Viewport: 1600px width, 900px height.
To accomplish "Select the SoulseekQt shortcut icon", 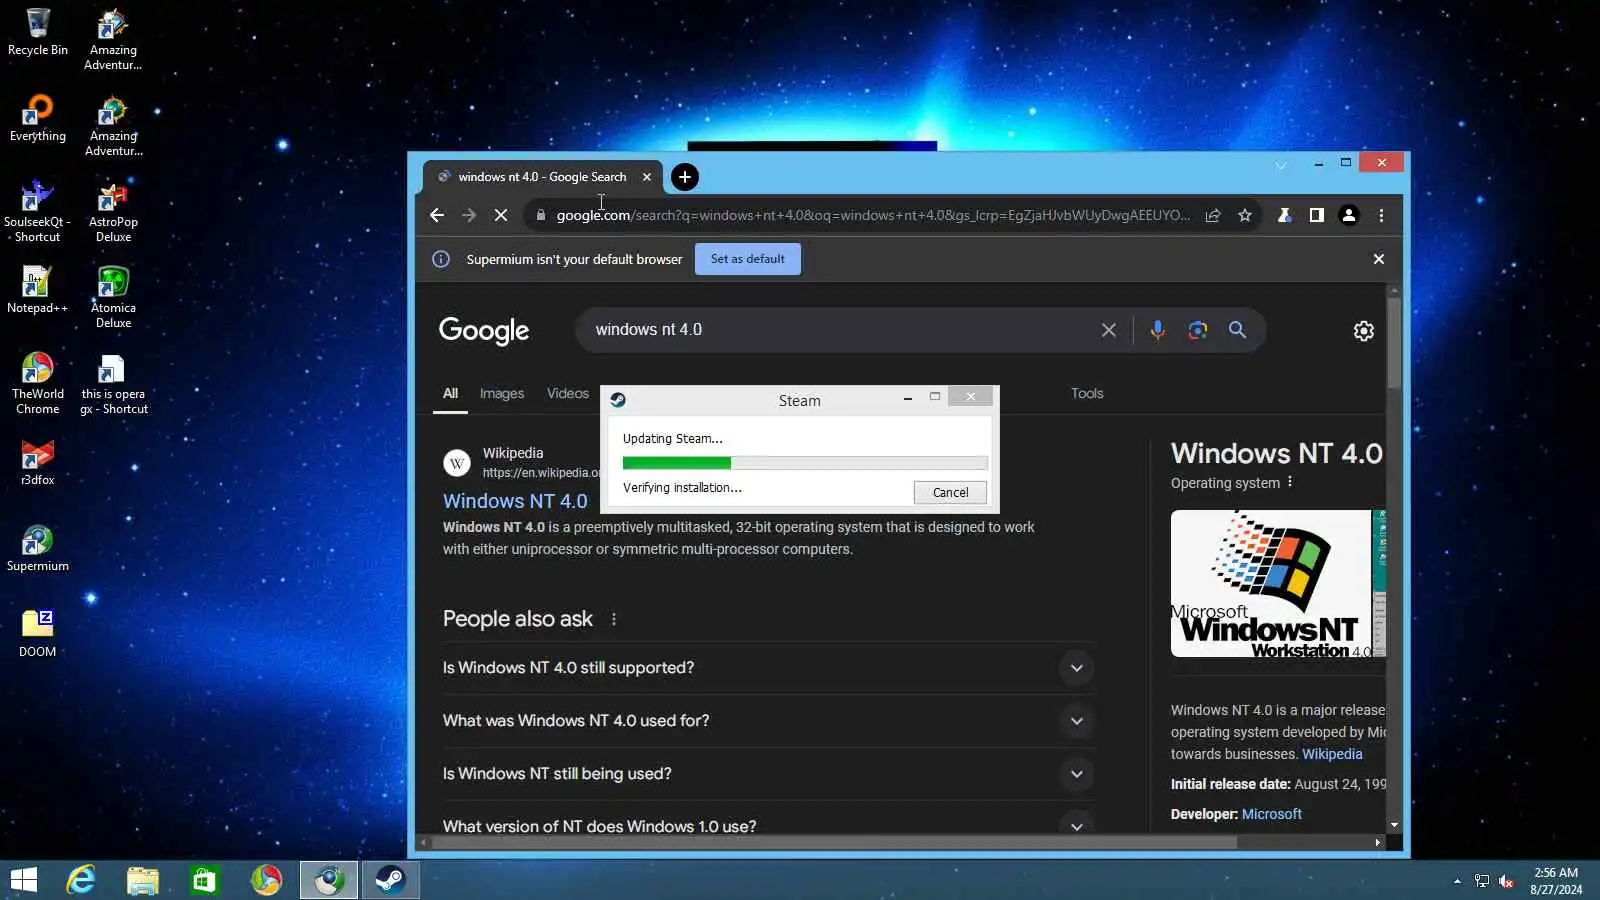I will (38, 211).
